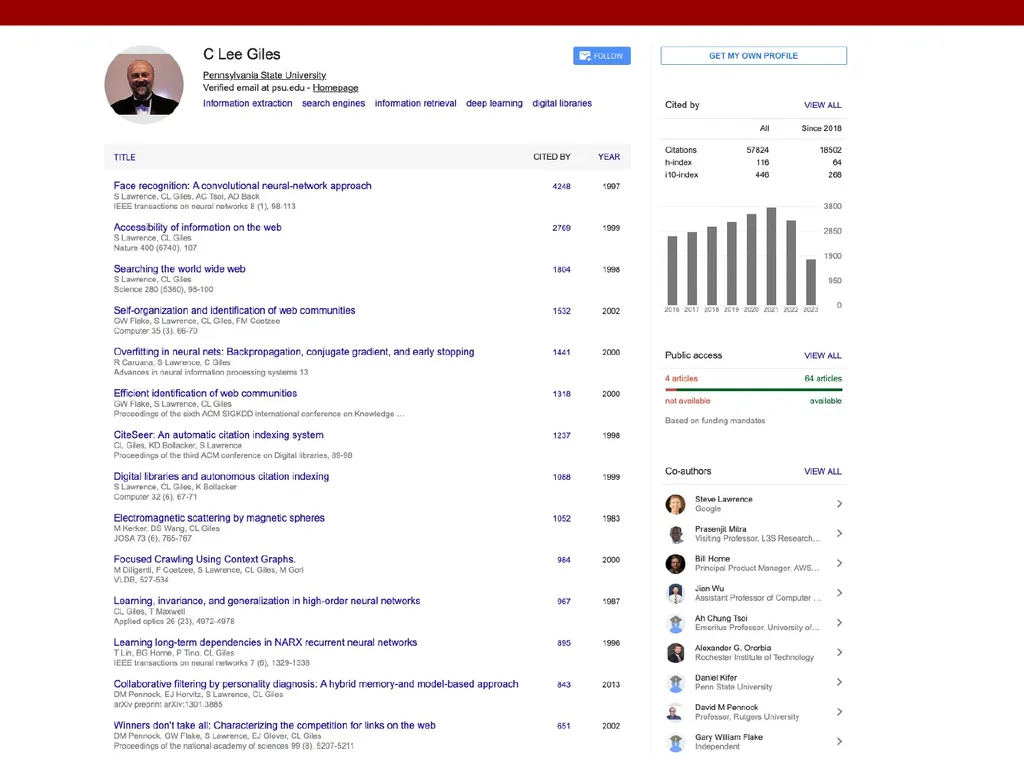The image size is (1024, 768).
Task: Click Prasenjit Mitra's avatar icon
Action: point(675,534)
